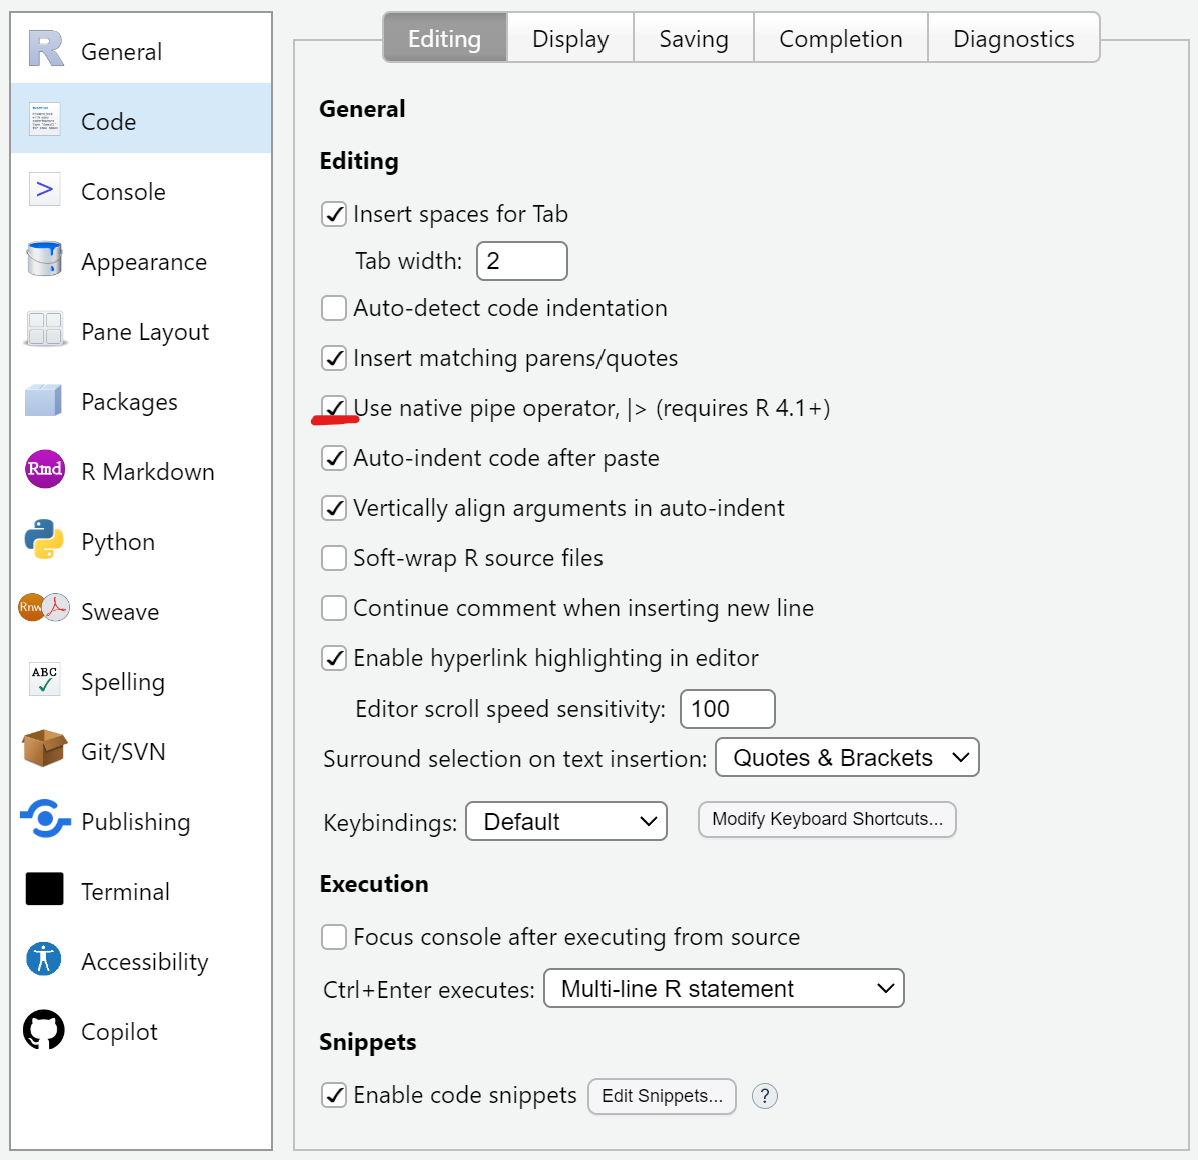Open the Quotes & Brackets dropdown

[847, 758]
